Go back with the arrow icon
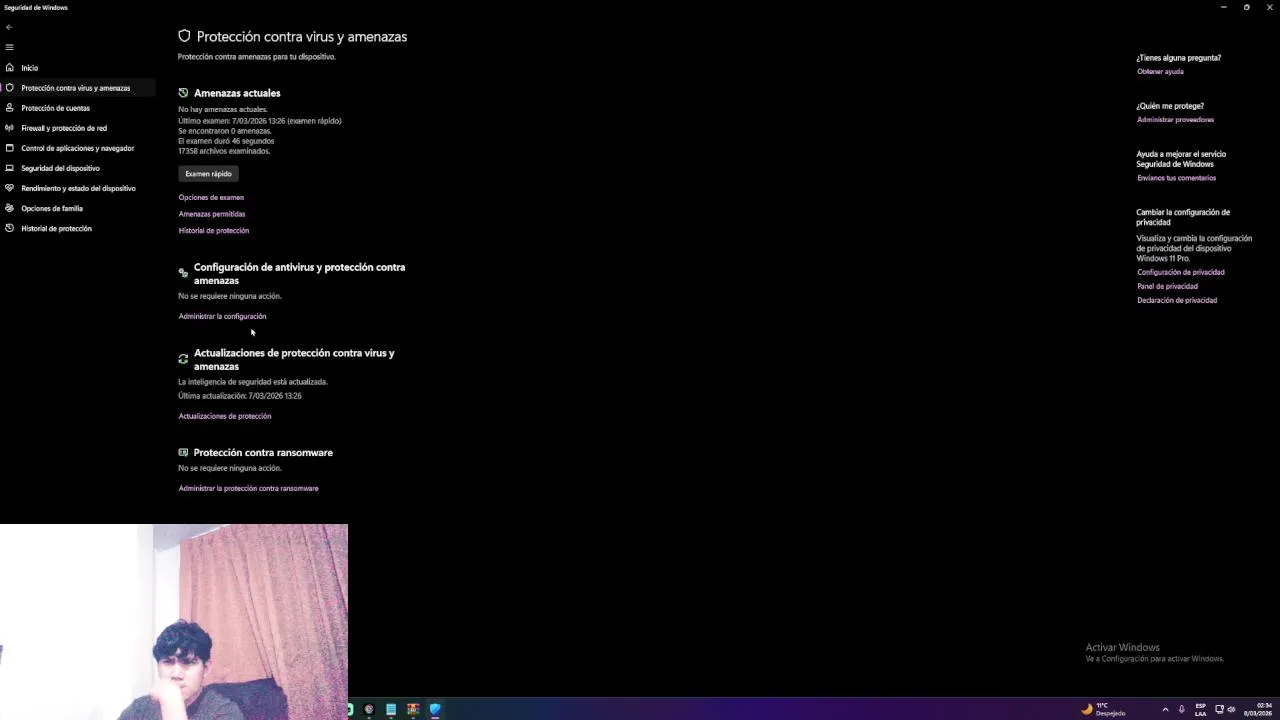This screenshot has height=720, width=1280. pos(9,27)
